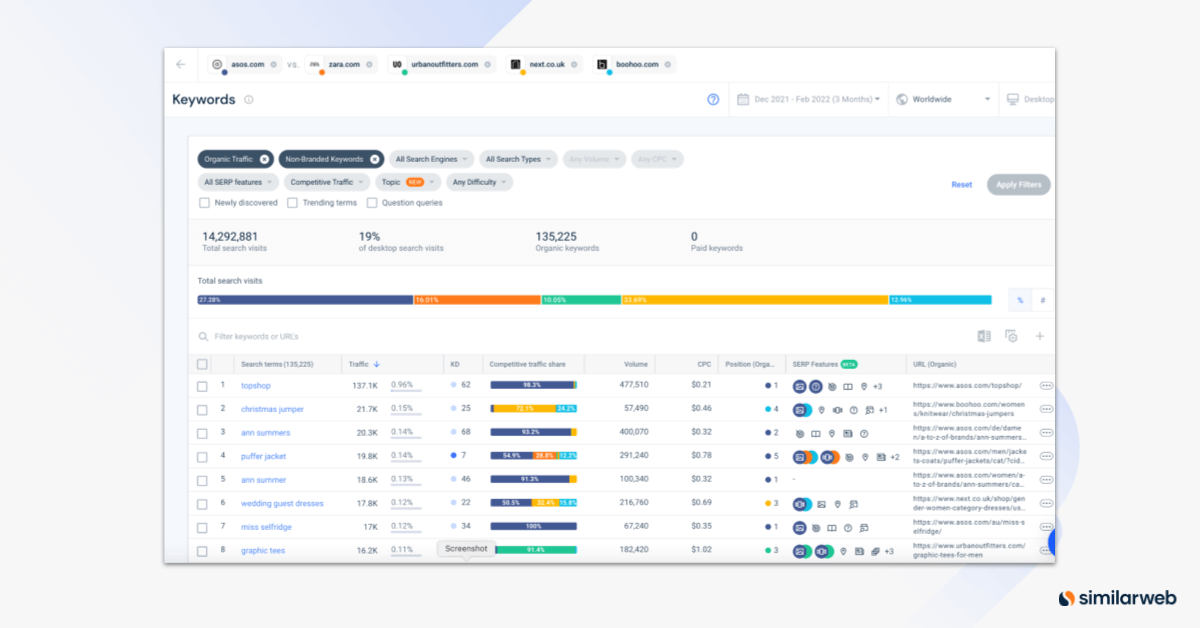This screenshot has width=1200, height=628.
Task: Switch chart to percent view
Action: (1019, 300)
